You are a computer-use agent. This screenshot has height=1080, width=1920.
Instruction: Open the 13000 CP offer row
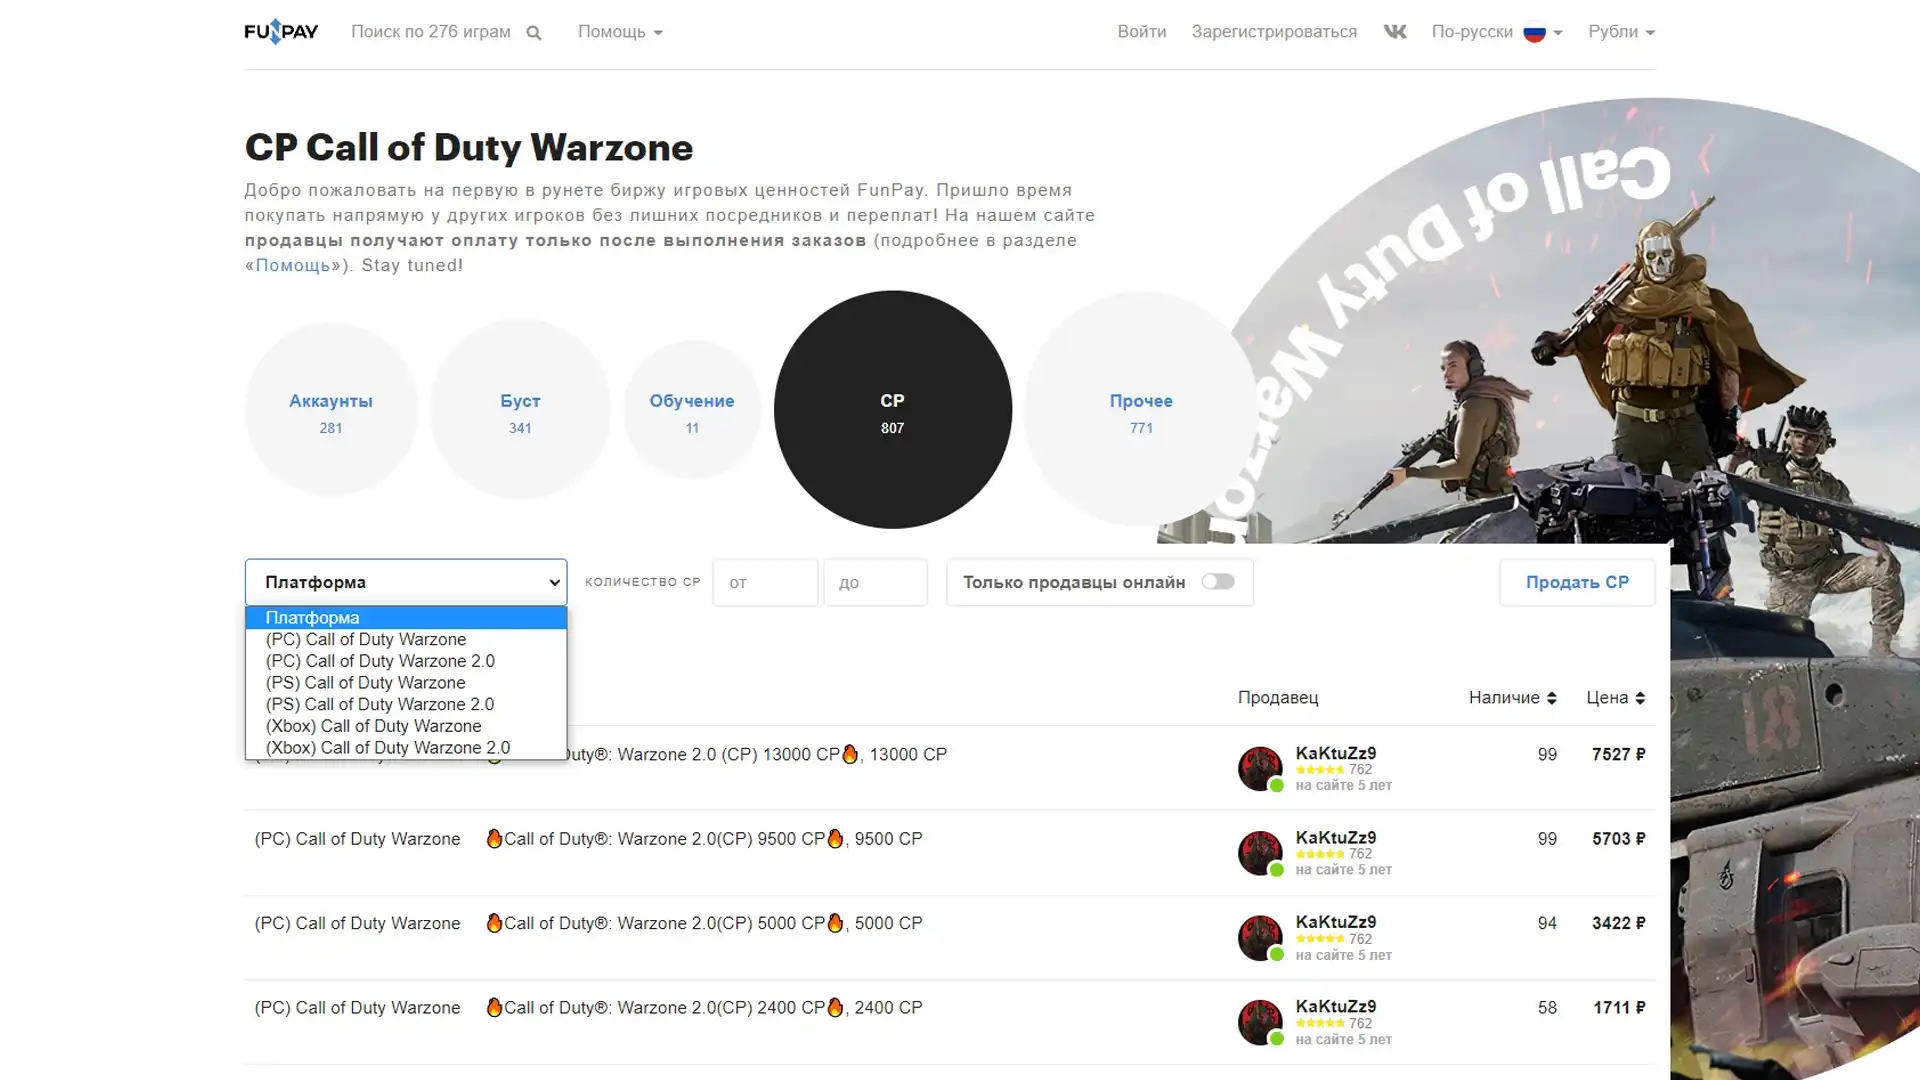pyautogui.click(x=950, y=768)
